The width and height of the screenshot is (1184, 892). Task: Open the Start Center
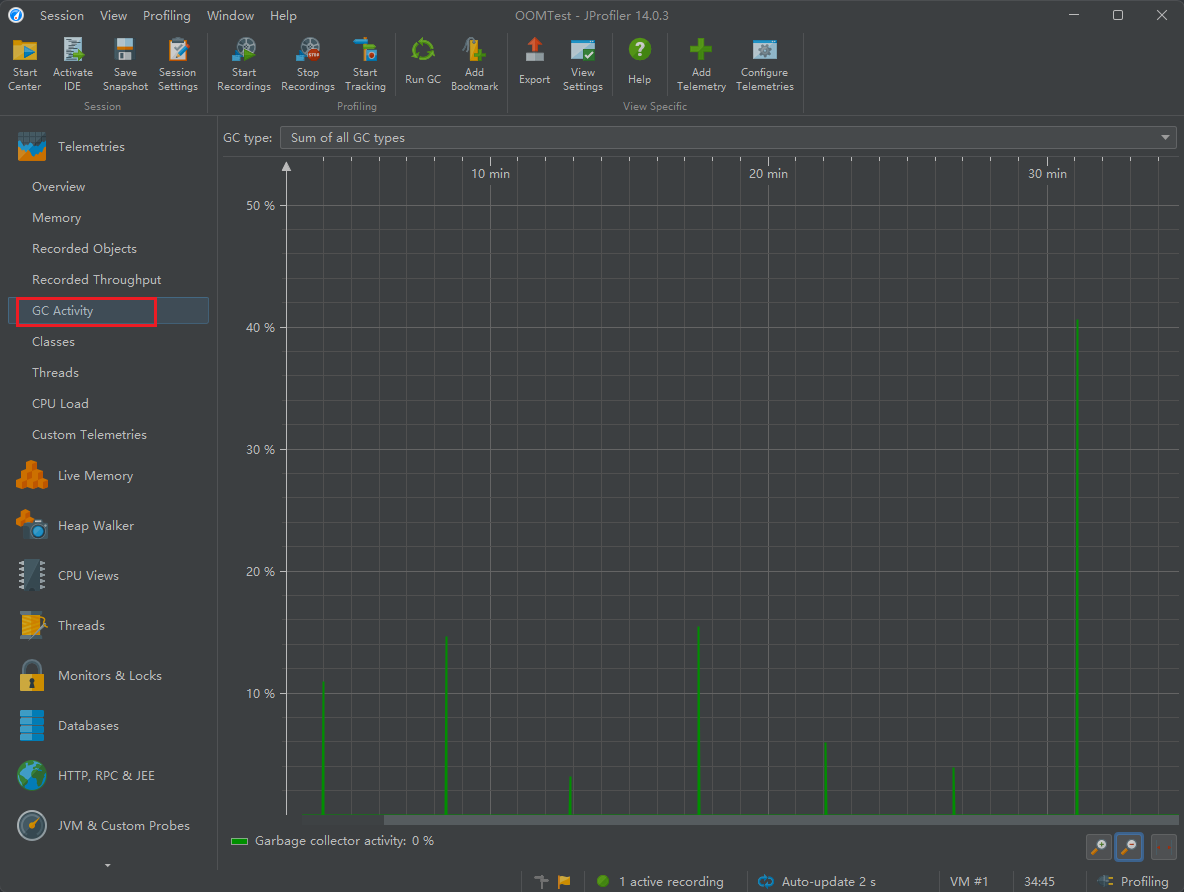(x=24, y=65)
